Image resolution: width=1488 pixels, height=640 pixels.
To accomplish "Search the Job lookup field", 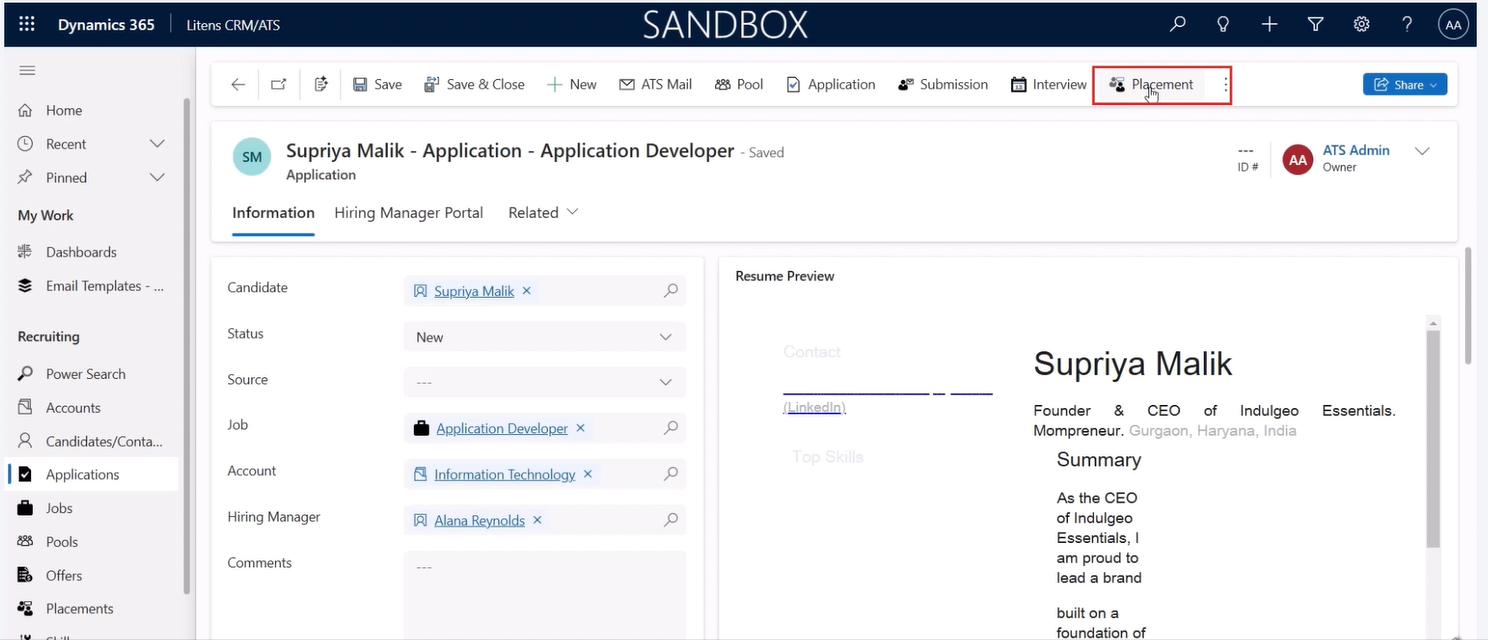I will pos(671,428).
